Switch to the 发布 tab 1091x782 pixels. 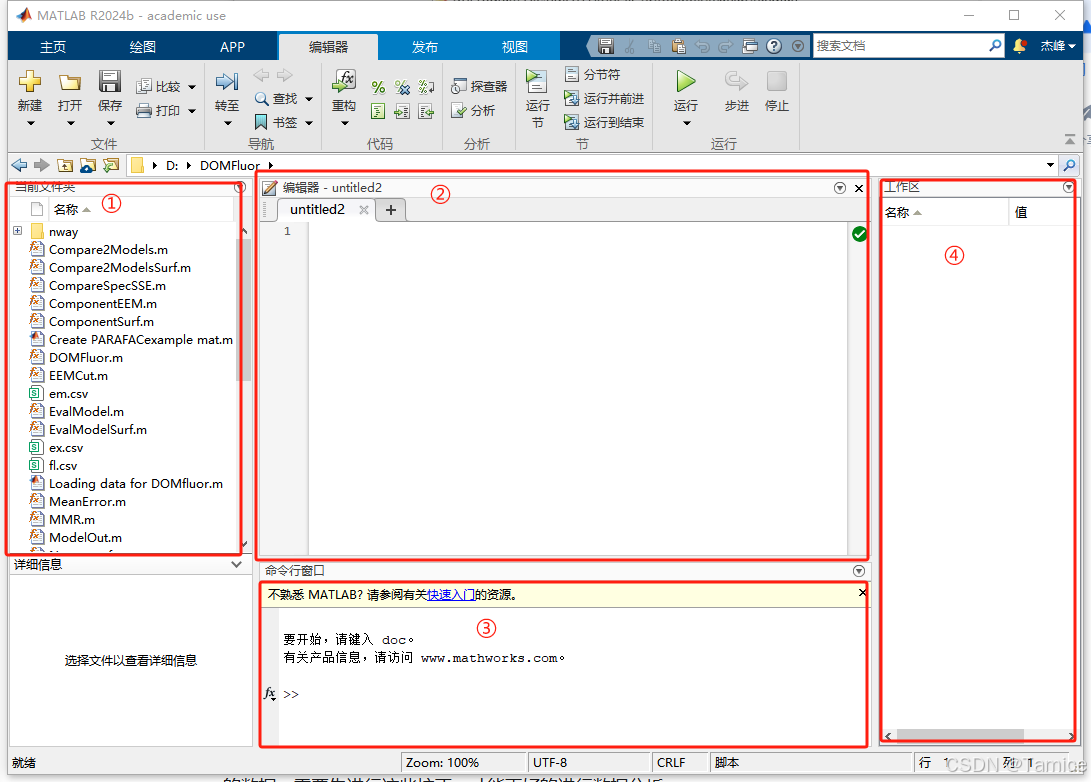click(x=424, y=47)
